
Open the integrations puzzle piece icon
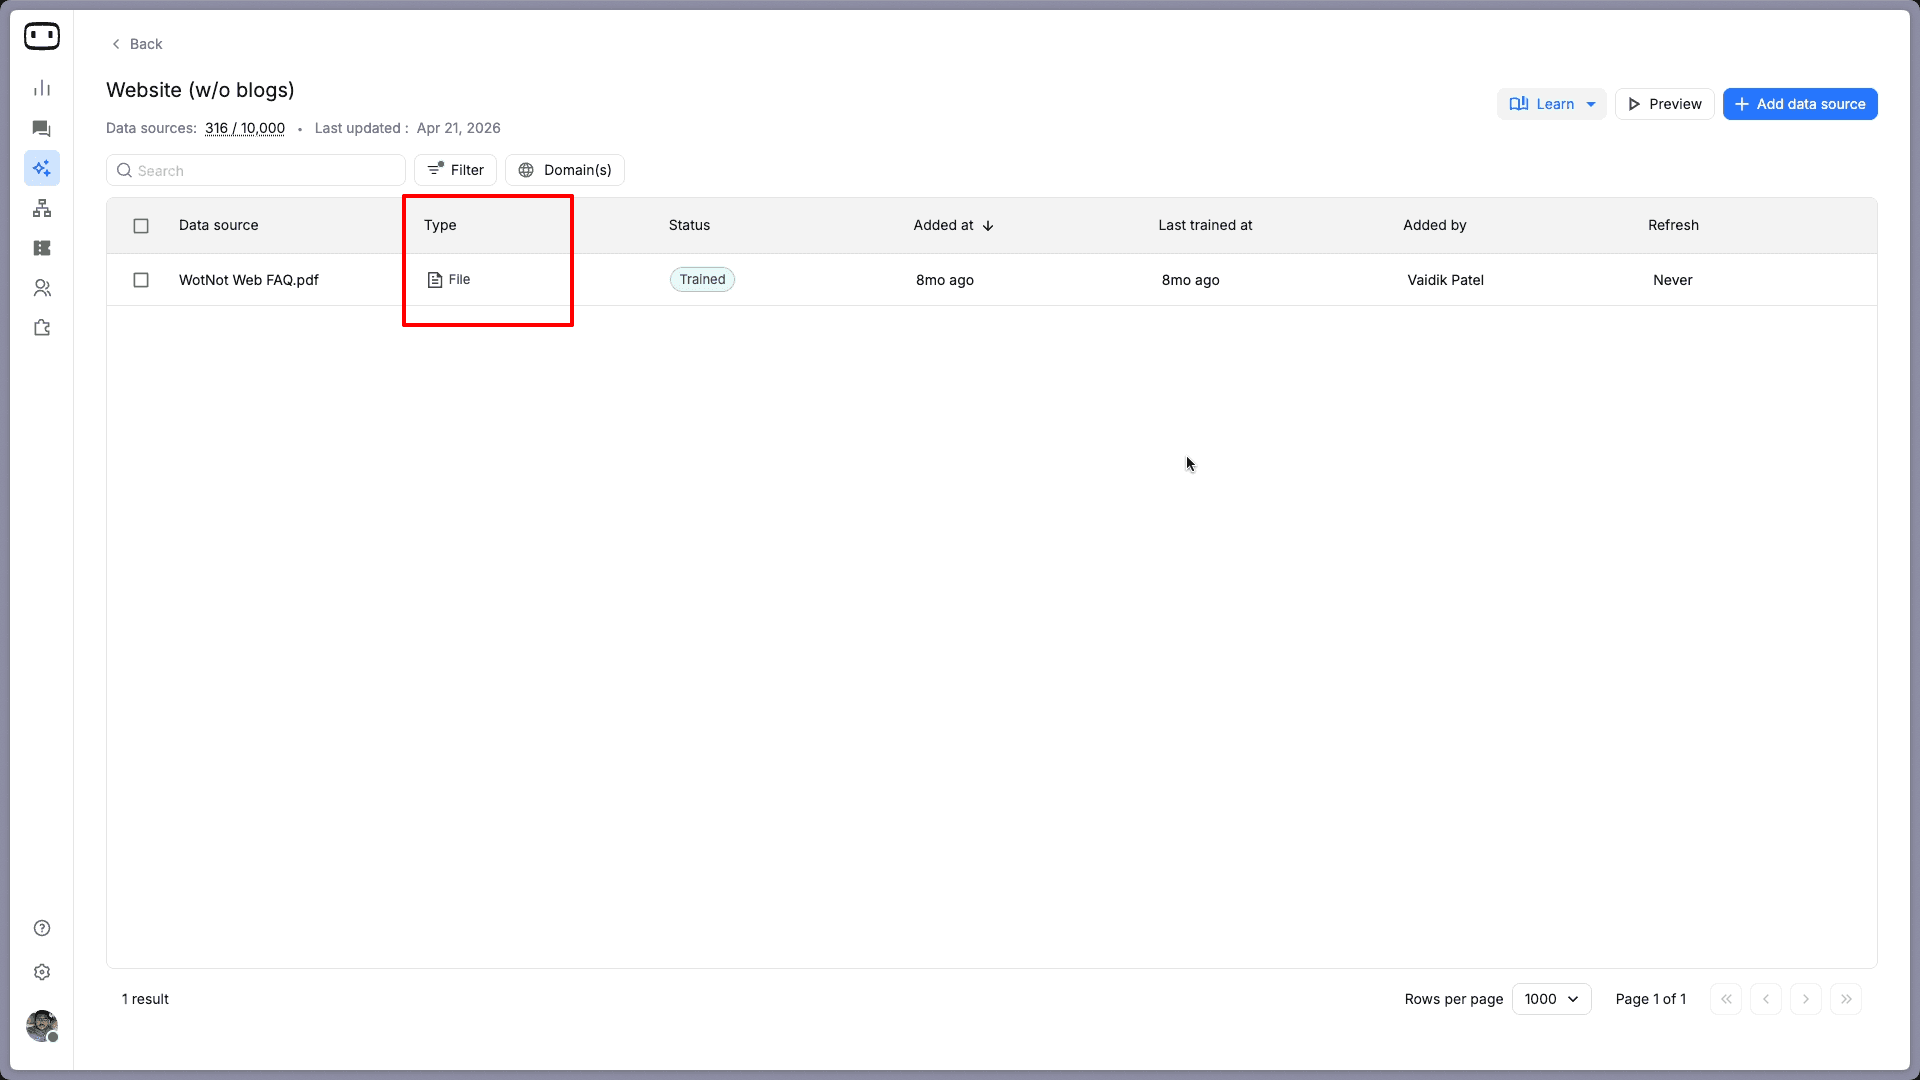pos(42,328)
